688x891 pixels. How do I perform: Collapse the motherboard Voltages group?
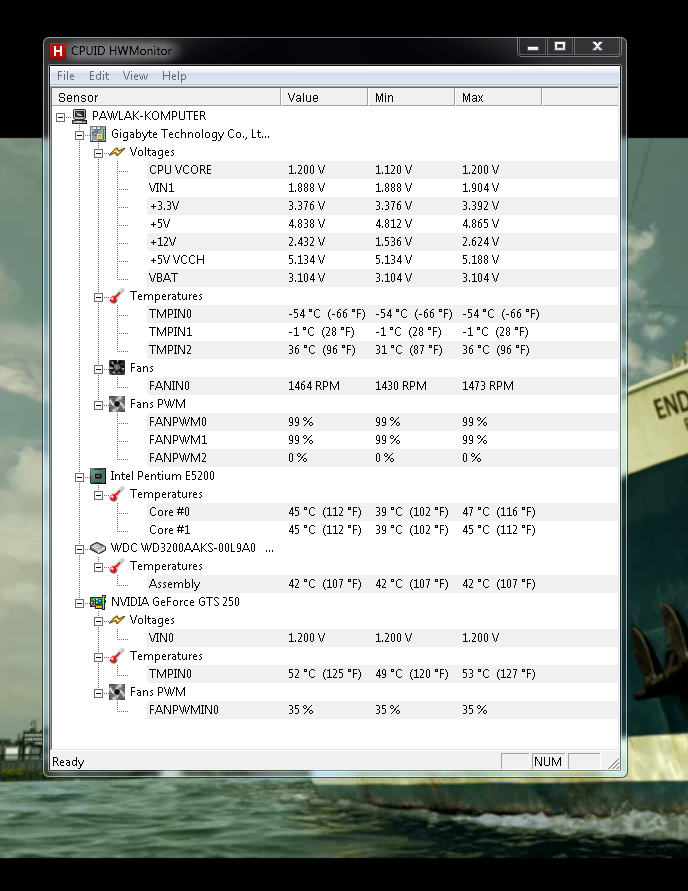pyautogui.click(x=98, y=153)
